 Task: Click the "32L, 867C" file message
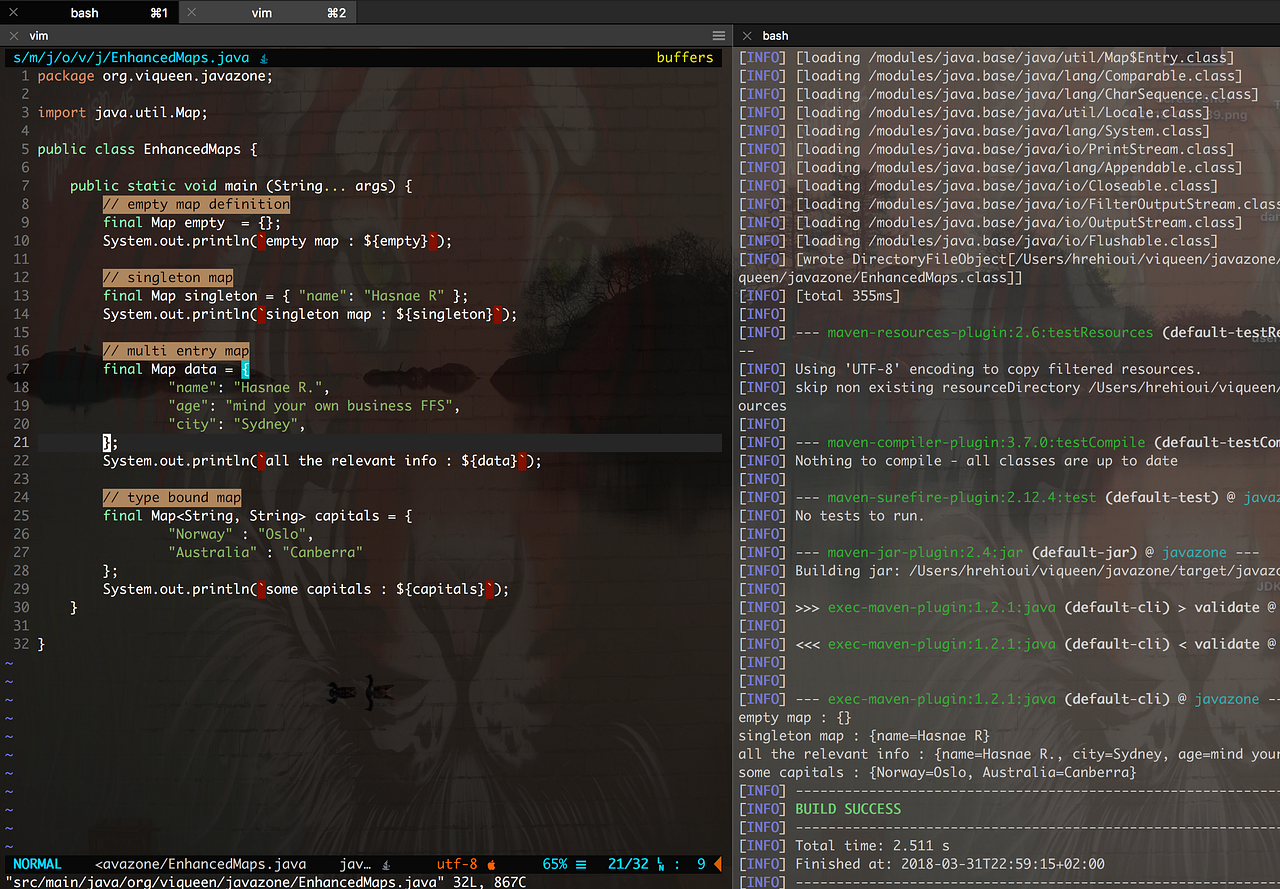(486, 882)
